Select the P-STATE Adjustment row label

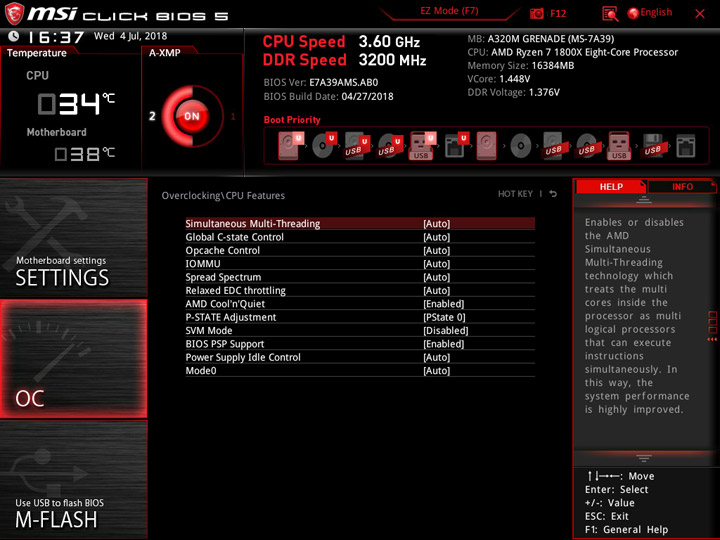(231, 317)
